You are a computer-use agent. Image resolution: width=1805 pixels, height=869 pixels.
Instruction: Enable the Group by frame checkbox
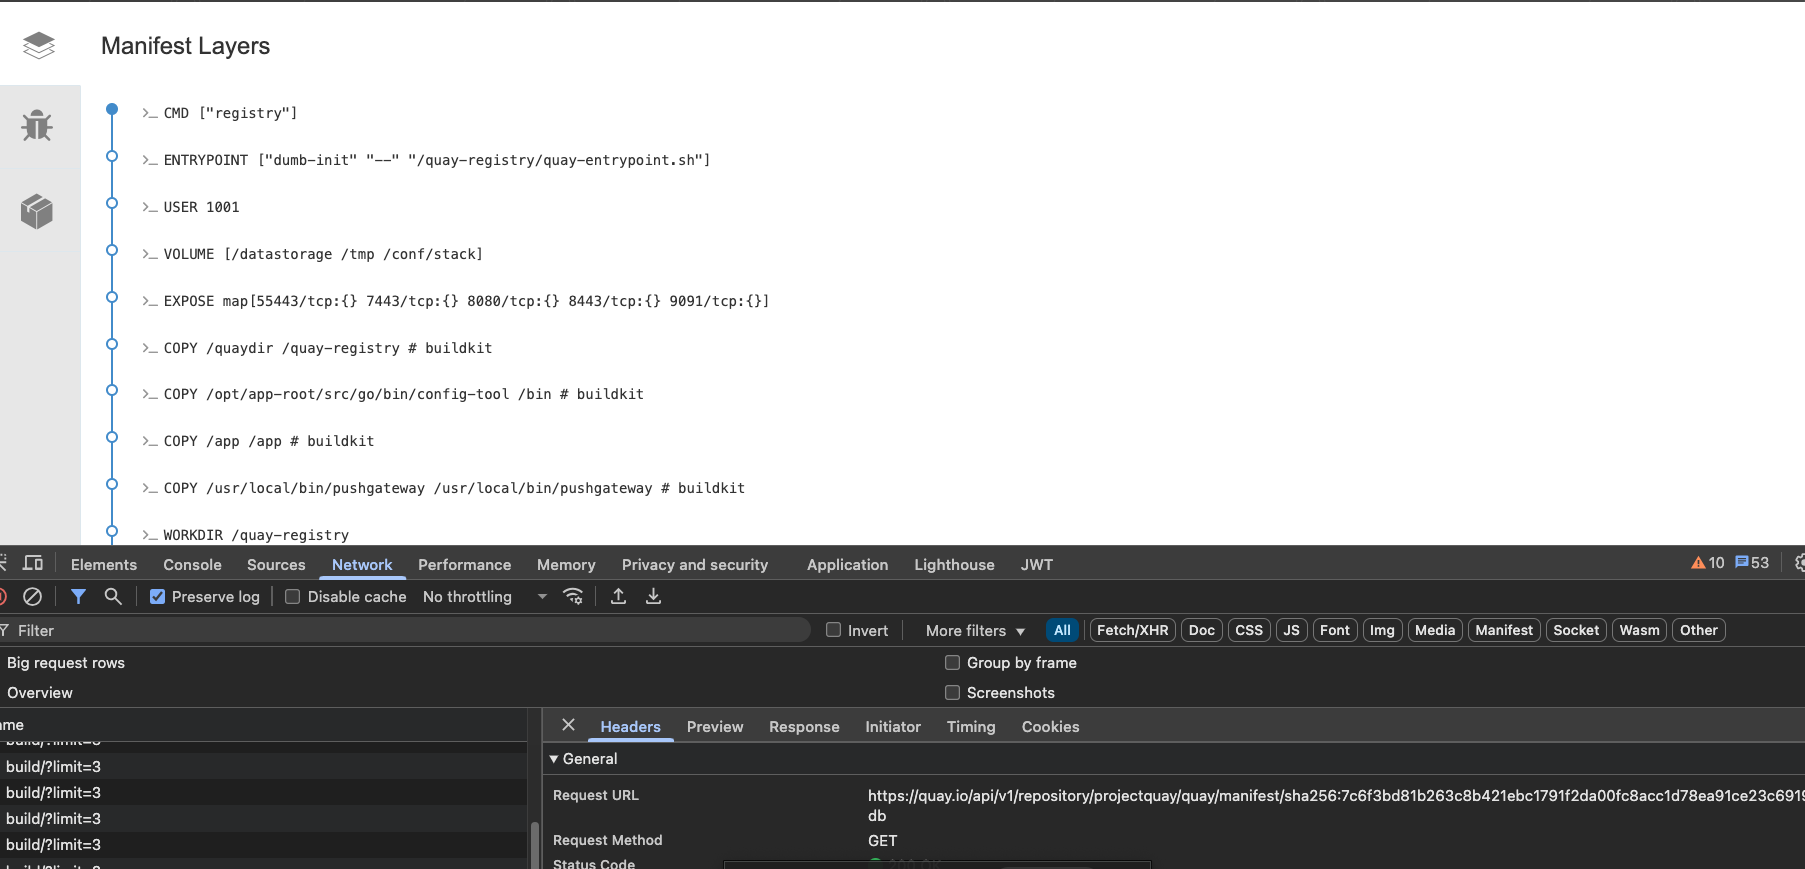tap(952, 663)
